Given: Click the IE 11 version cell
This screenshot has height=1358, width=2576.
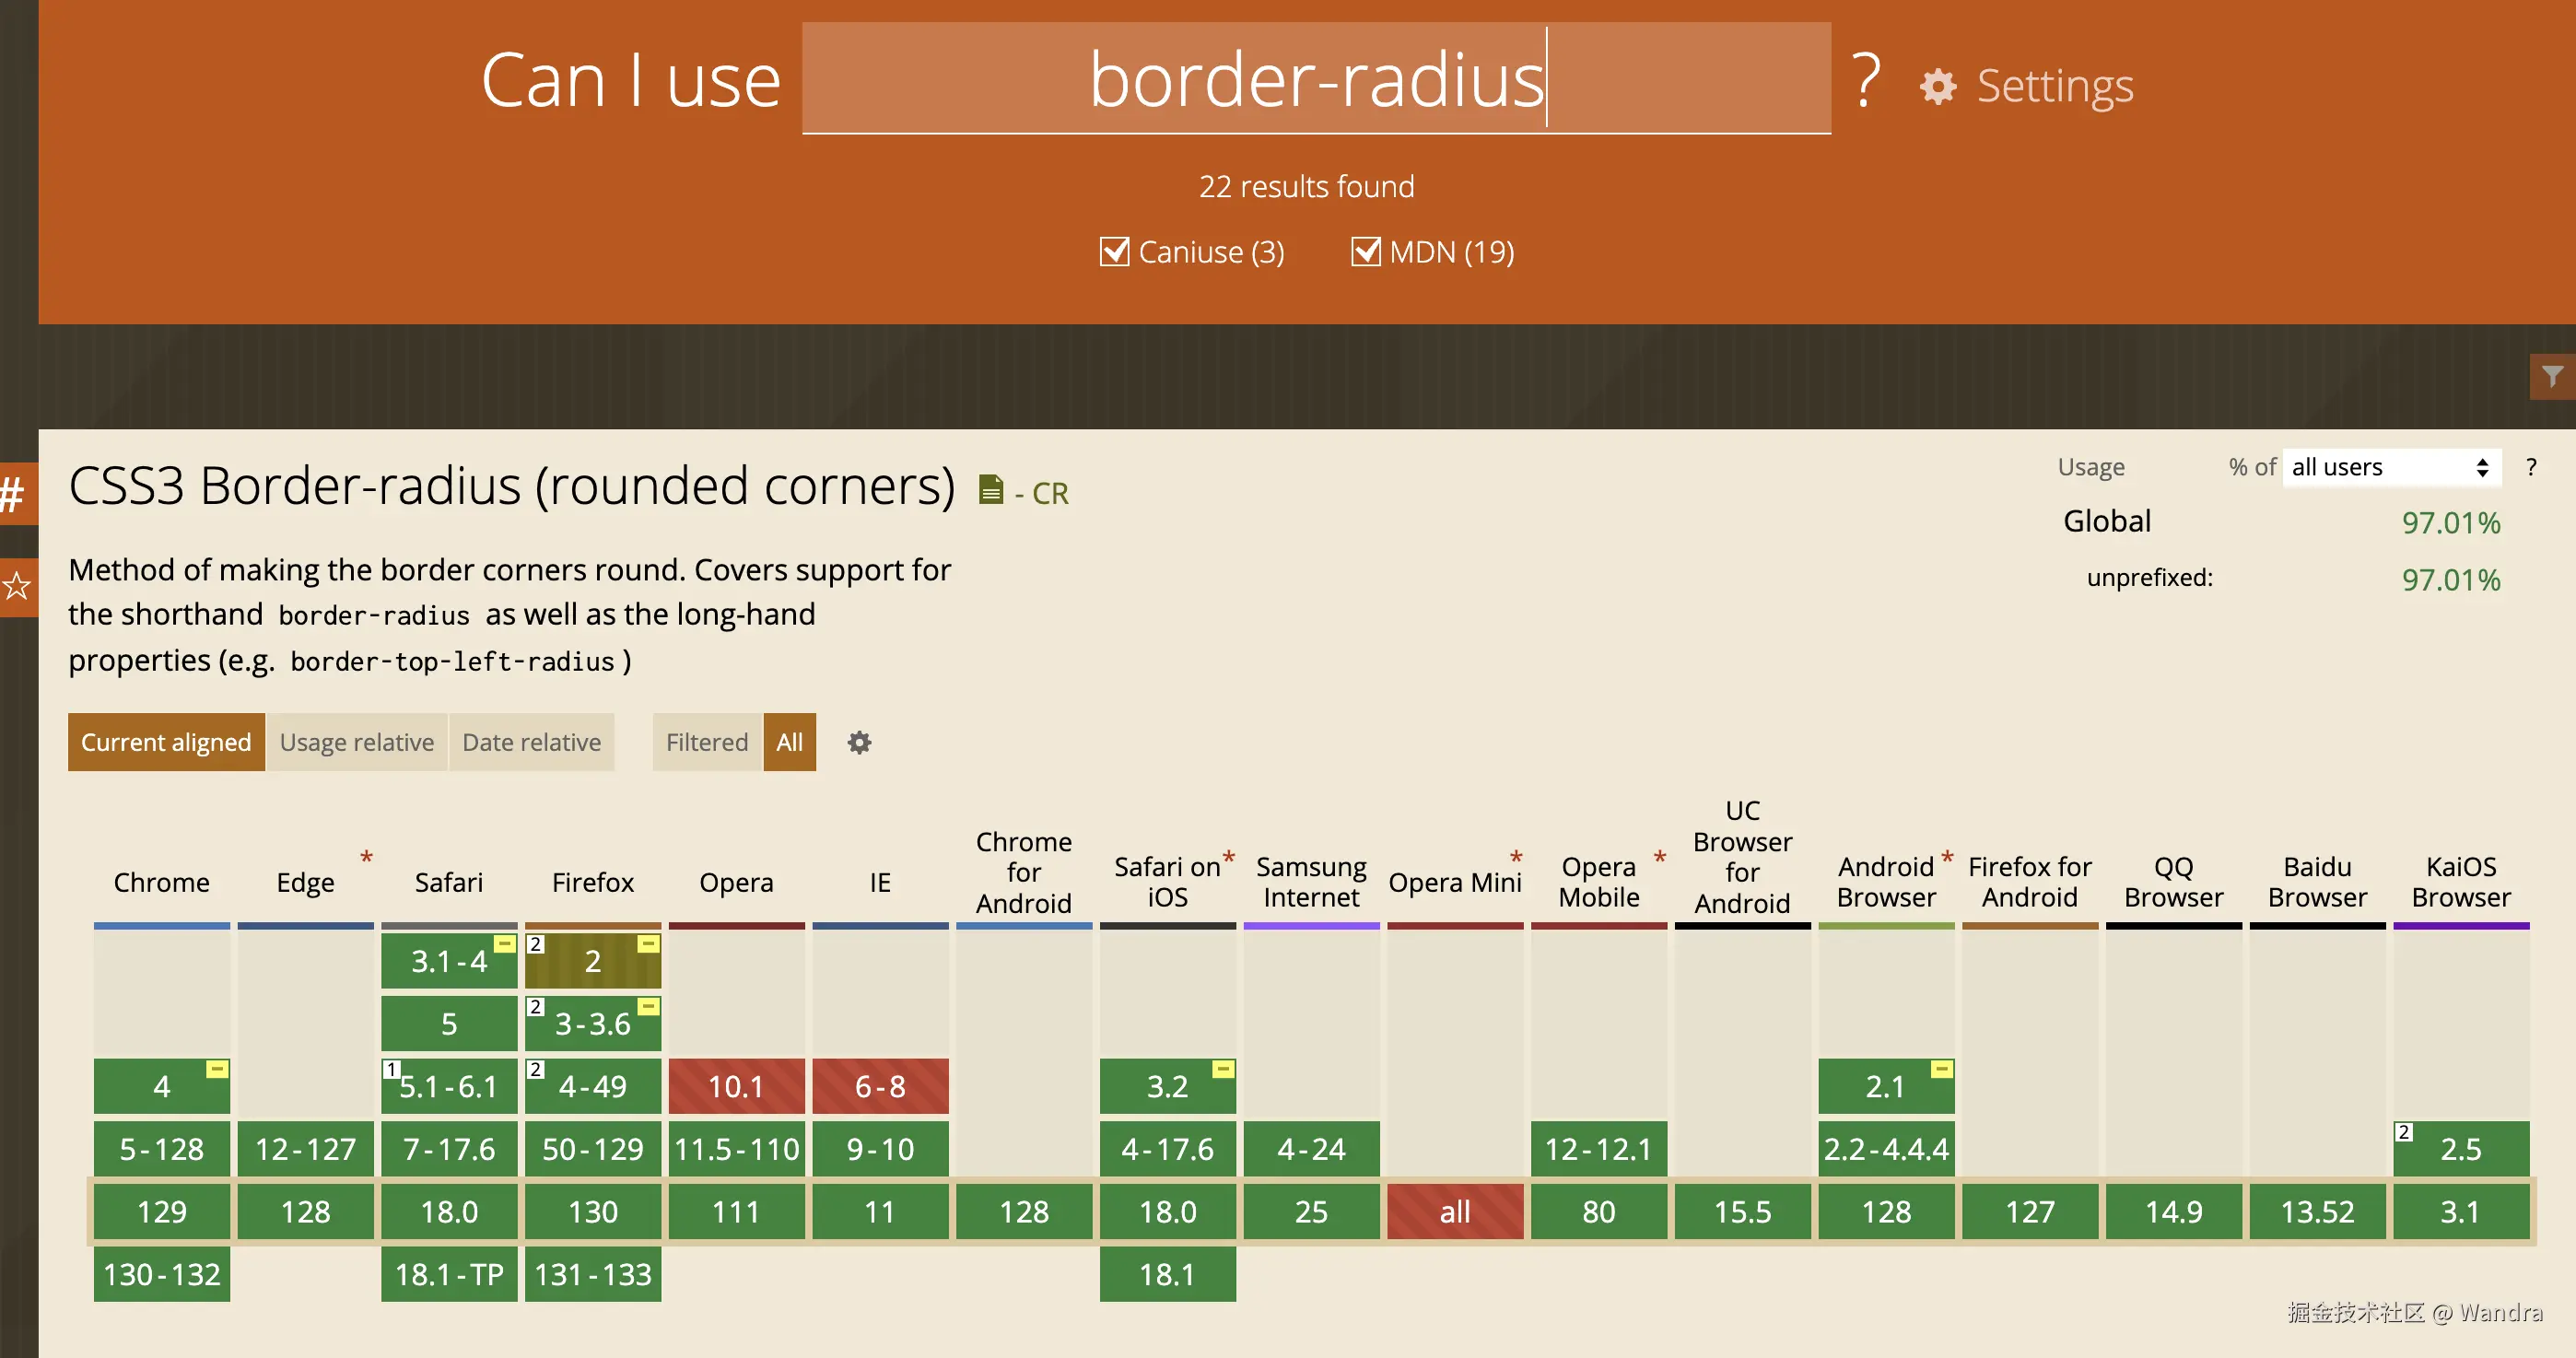Looking at the screenshot, I should tap(880, 1212).
